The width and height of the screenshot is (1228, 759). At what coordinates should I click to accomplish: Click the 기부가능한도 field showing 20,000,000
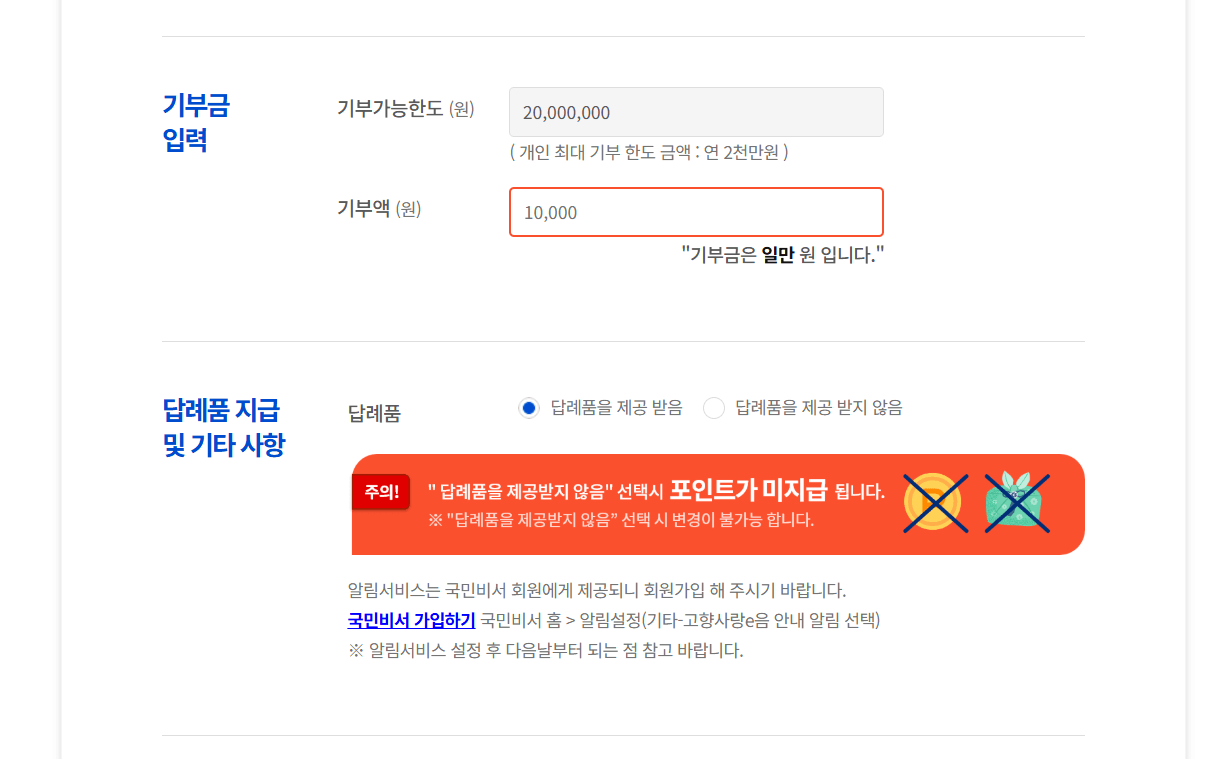696,112
